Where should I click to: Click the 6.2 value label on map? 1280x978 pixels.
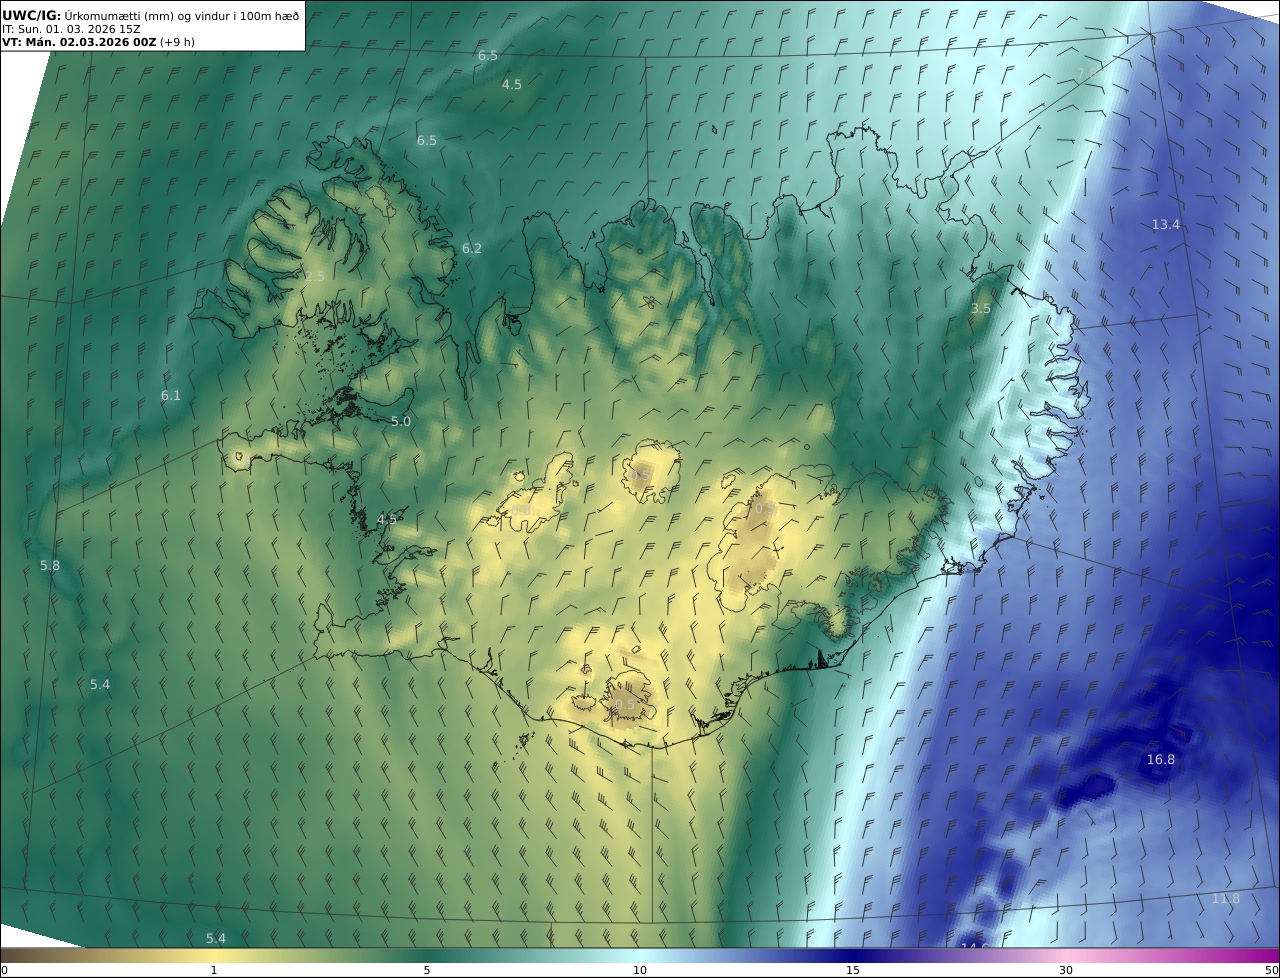point(472,248)
